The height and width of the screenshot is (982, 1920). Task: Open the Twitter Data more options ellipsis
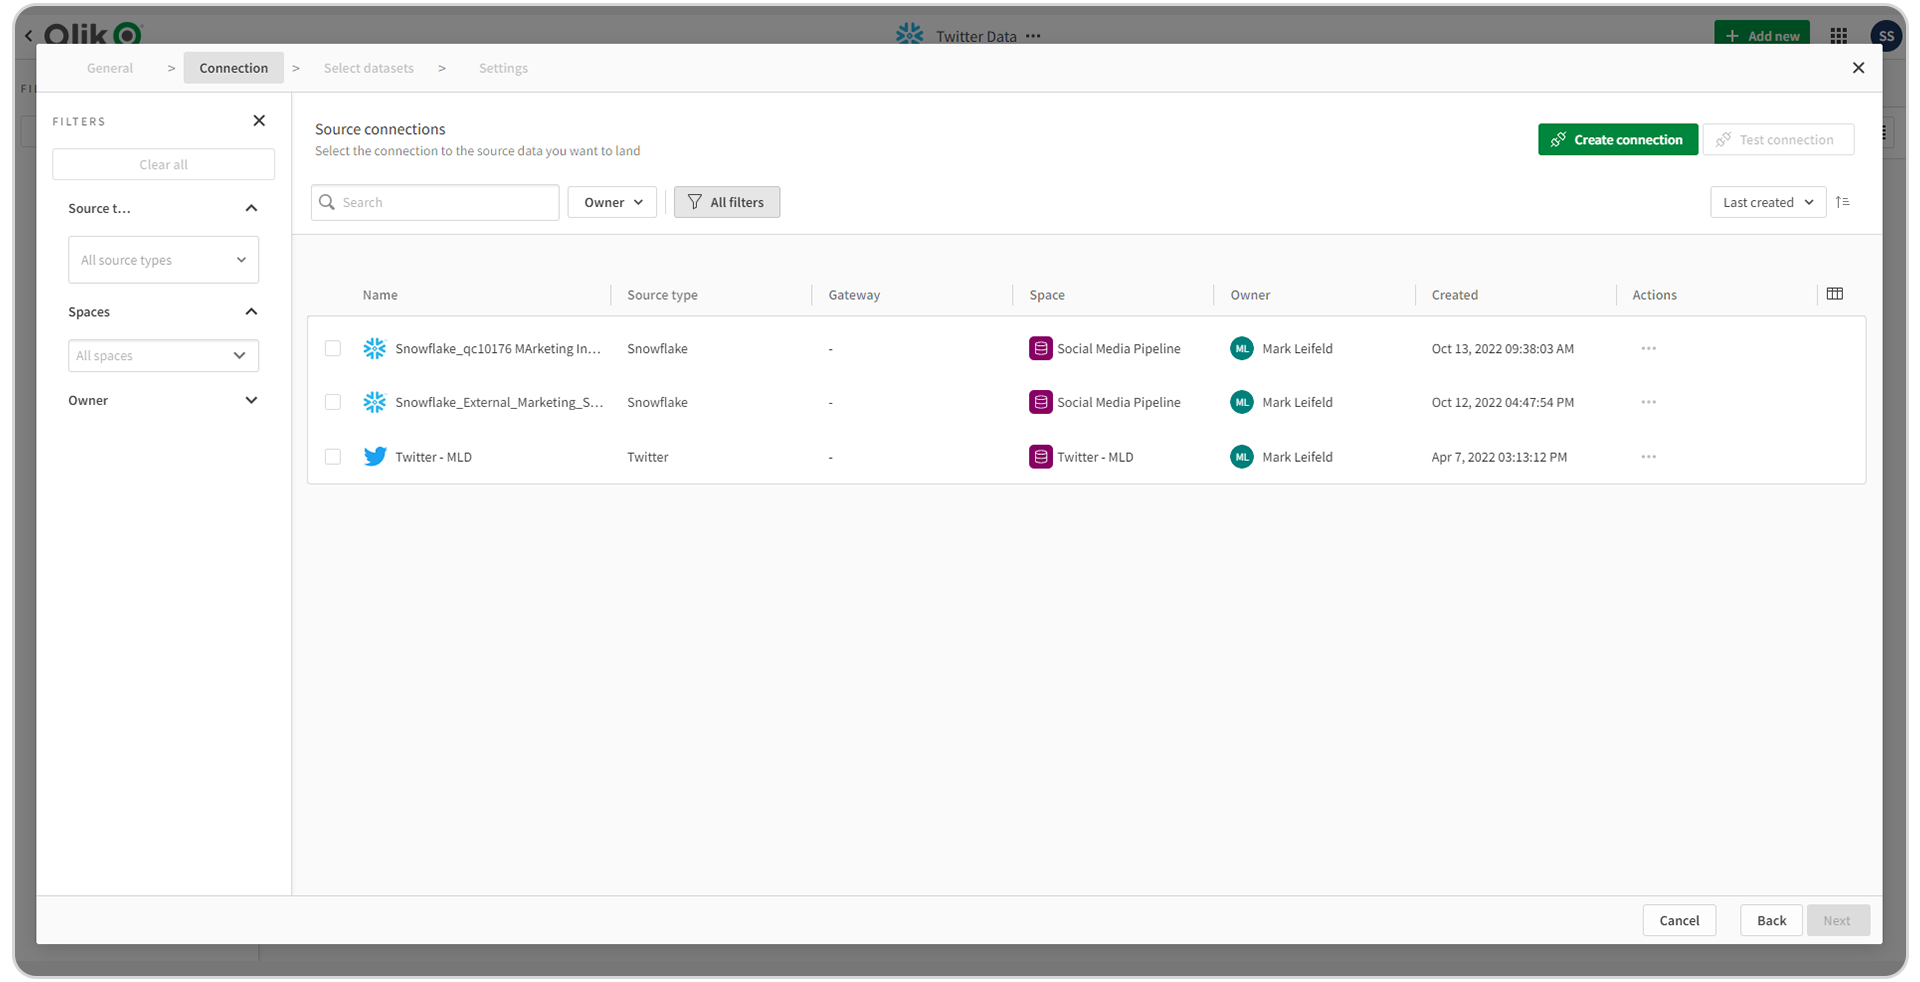pyautogui.click(x=1033, y=36)
